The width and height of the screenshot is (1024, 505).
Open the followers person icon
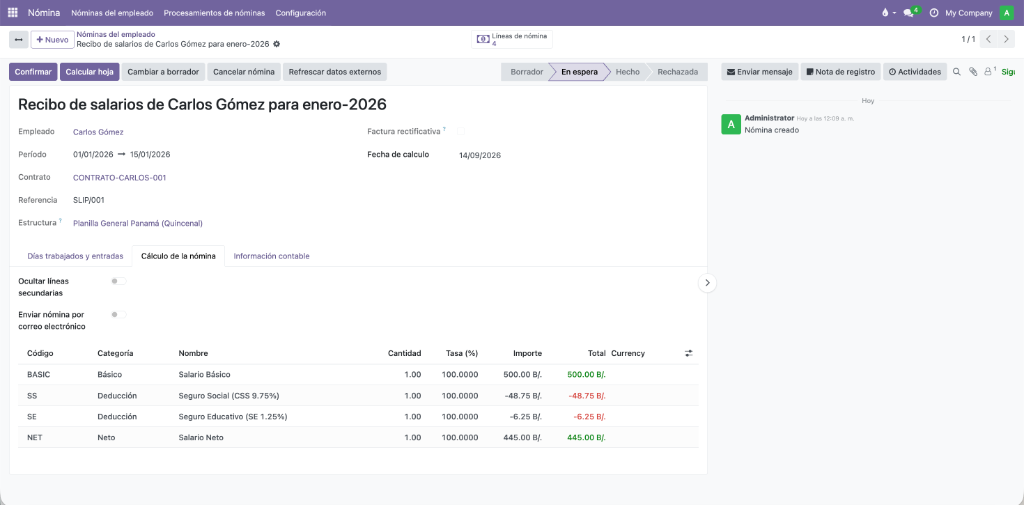coord(989,71)
